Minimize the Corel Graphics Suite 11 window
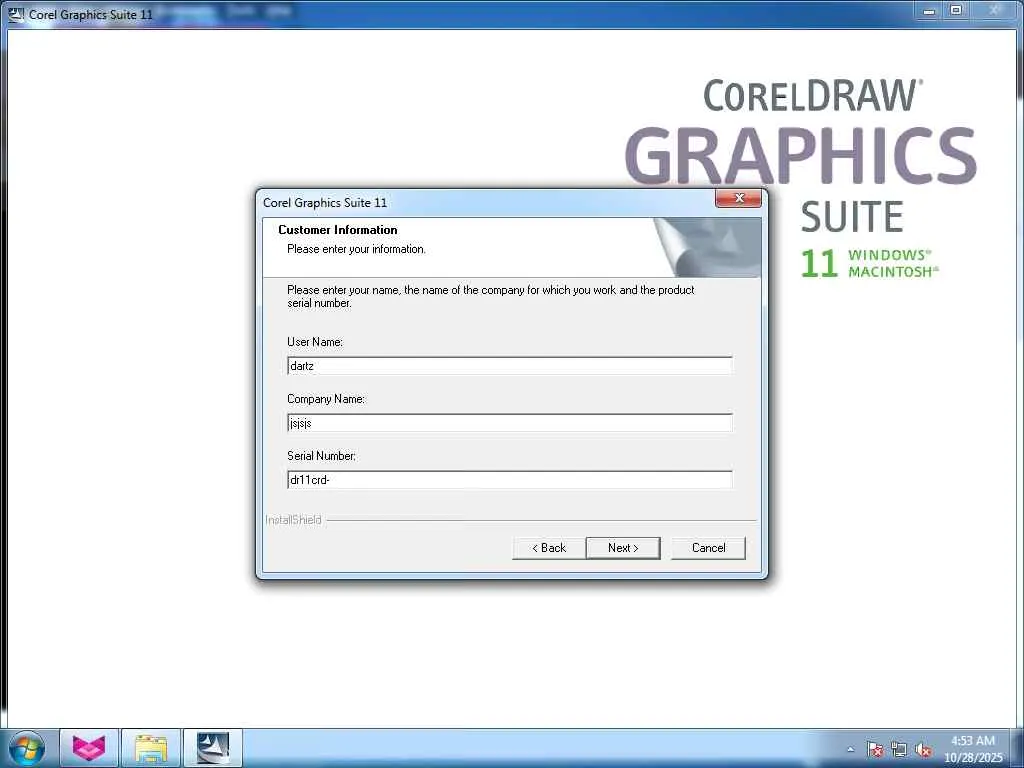Viewport: 1024px width, 768px height. click(x=929, y=11)
